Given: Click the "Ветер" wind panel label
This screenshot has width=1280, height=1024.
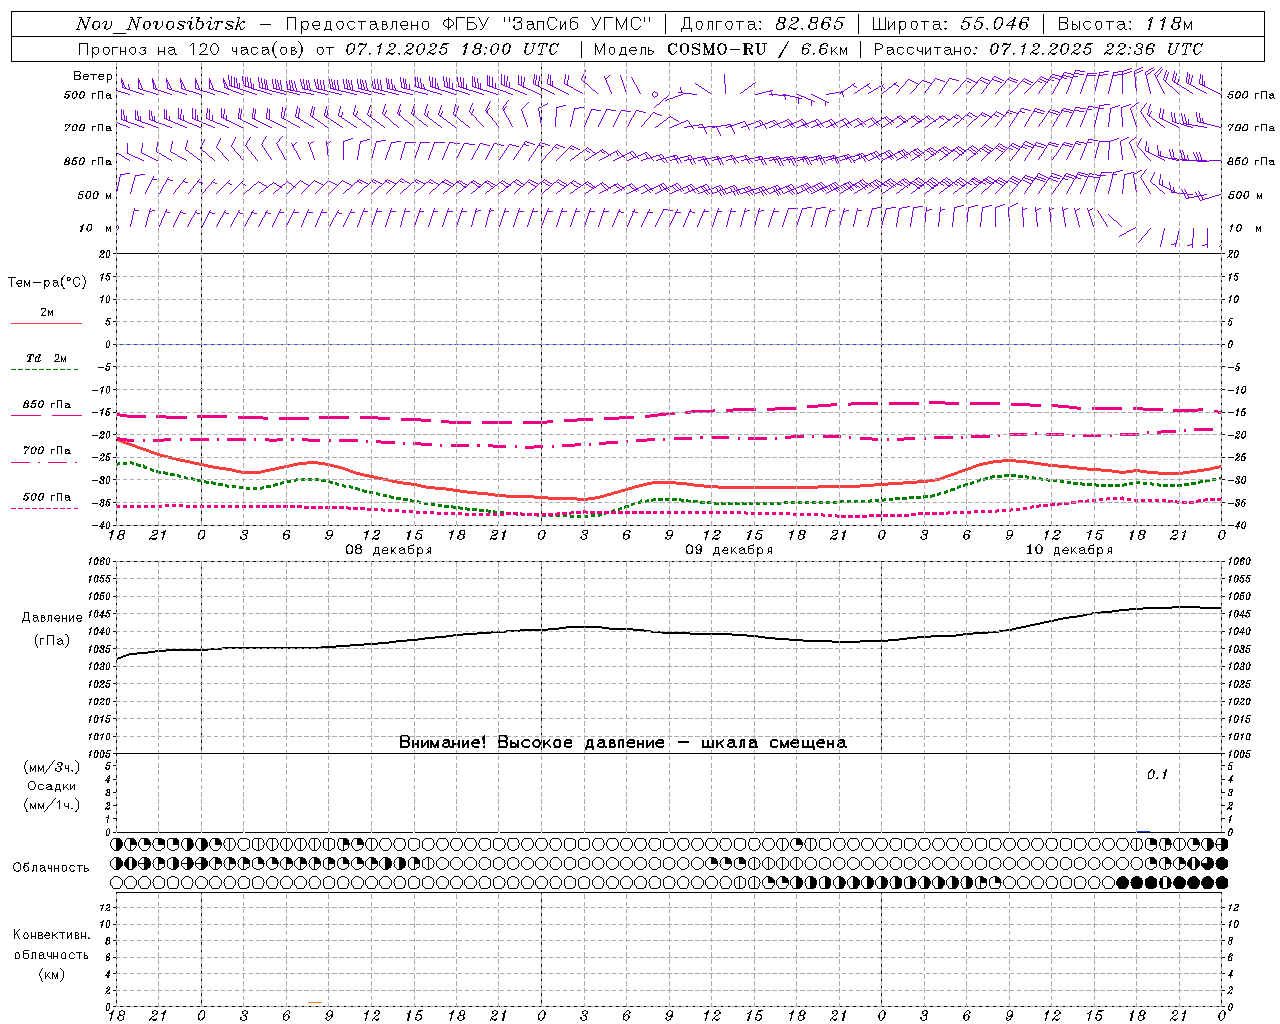Looking at the screenshot, I should [93, 76].
